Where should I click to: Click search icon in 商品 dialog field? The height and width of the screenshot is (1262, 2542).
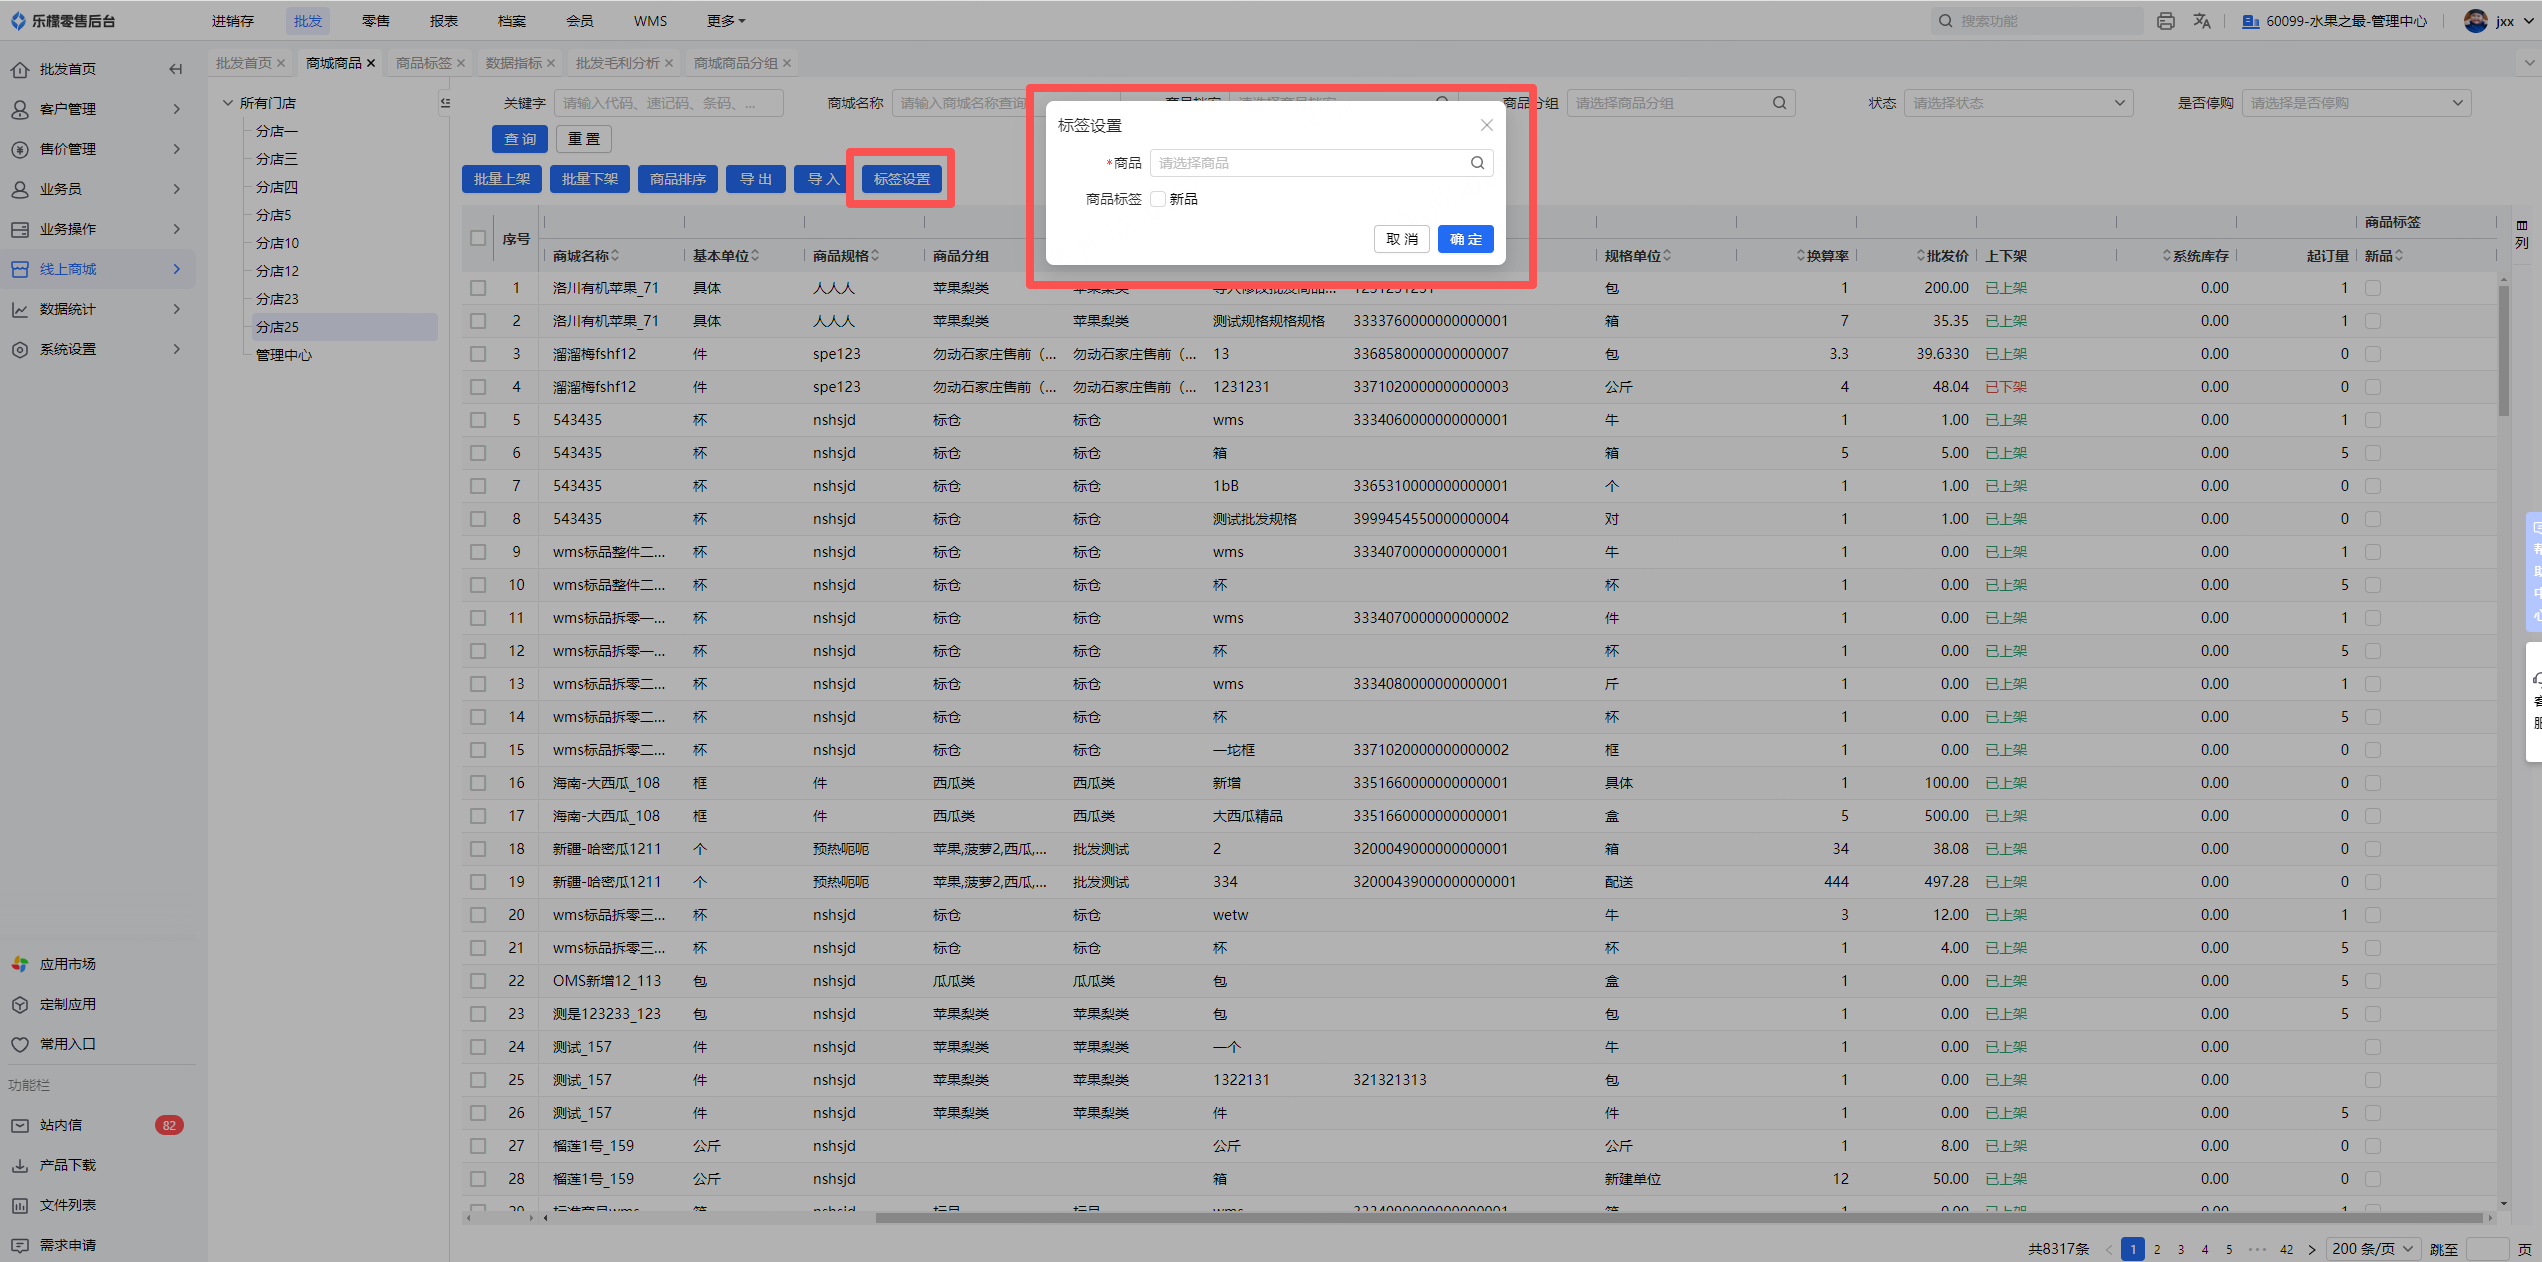[x=1477, y=163]
